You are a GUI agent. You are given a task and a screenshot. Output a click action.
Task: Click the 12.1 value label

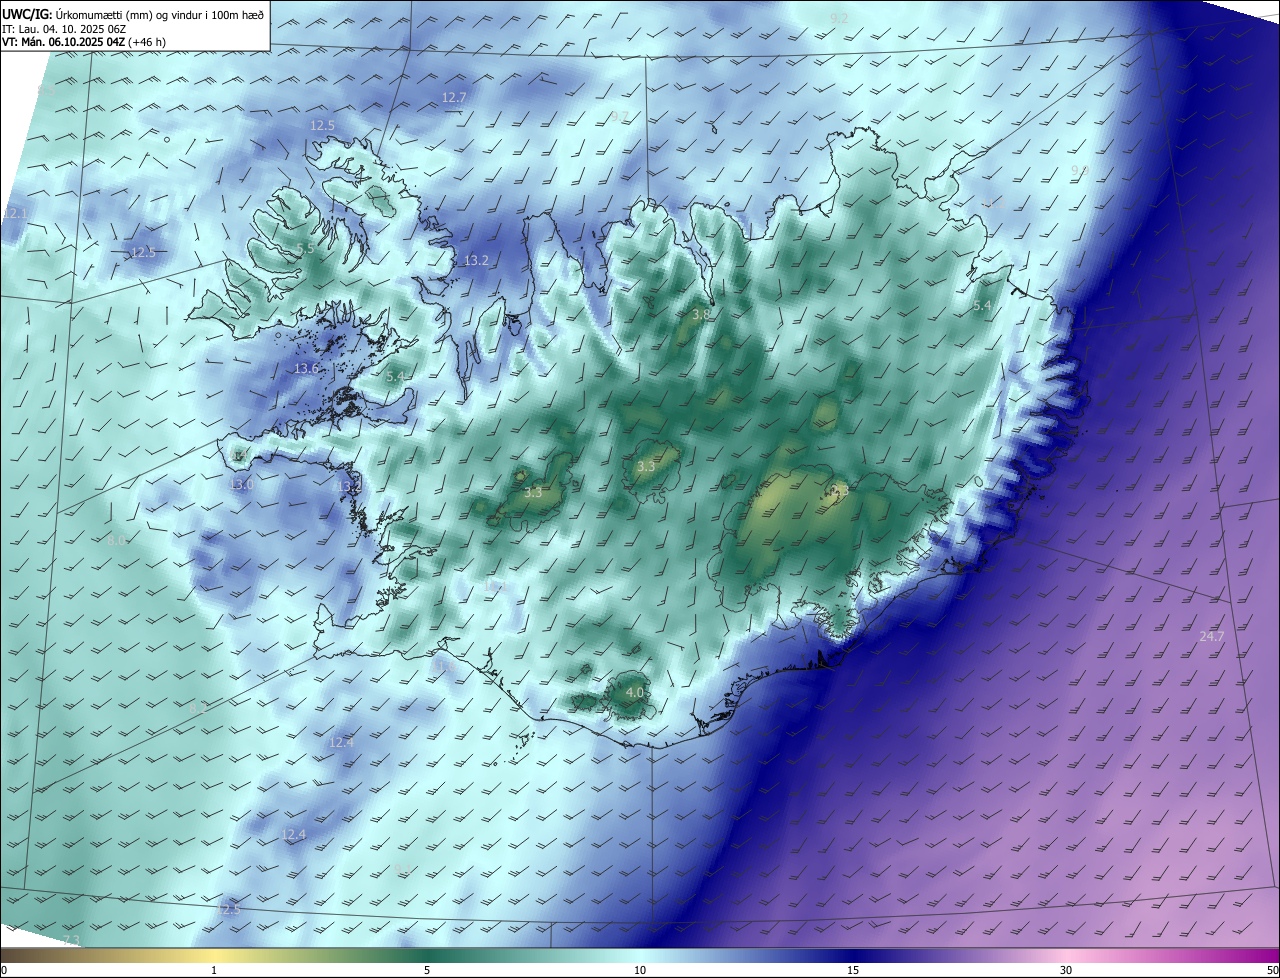pos(16,214)
